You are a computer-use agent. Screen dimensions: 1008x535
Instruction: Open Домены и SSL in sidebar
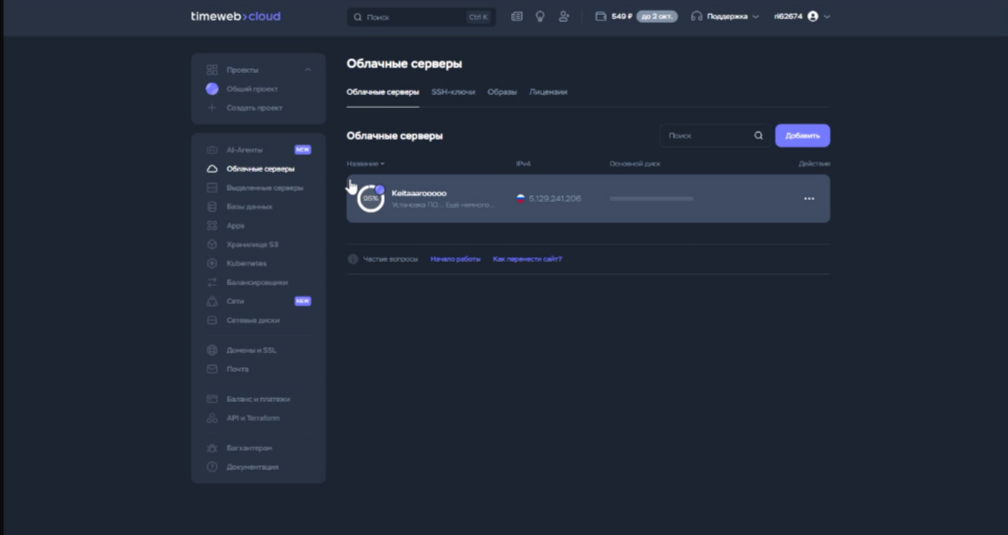tap(251, 351)
